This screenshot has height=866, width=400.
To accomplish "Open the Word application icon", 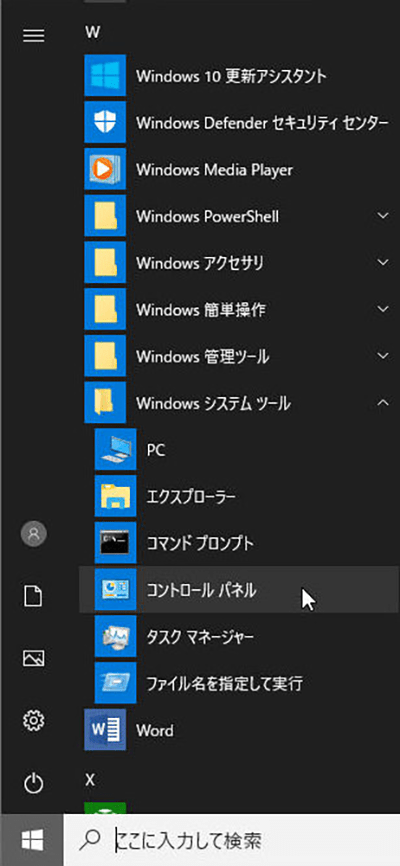I will [105, 730].
